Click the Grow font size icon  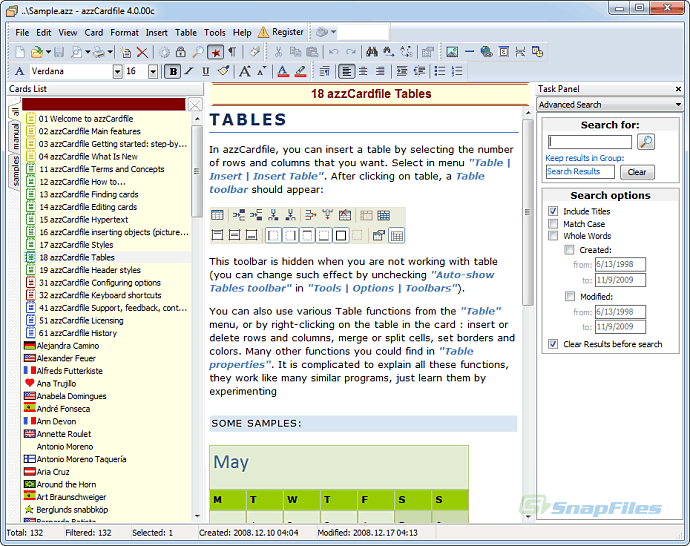(245, 71)
